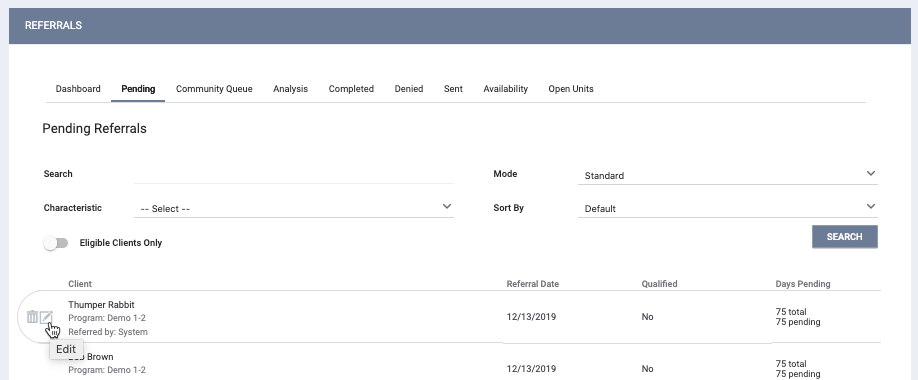Click Thumper Rabbit's '75 total' value
Image resolution: width=918 pixels, height=380 pixels.
click(x=791, y=311)
